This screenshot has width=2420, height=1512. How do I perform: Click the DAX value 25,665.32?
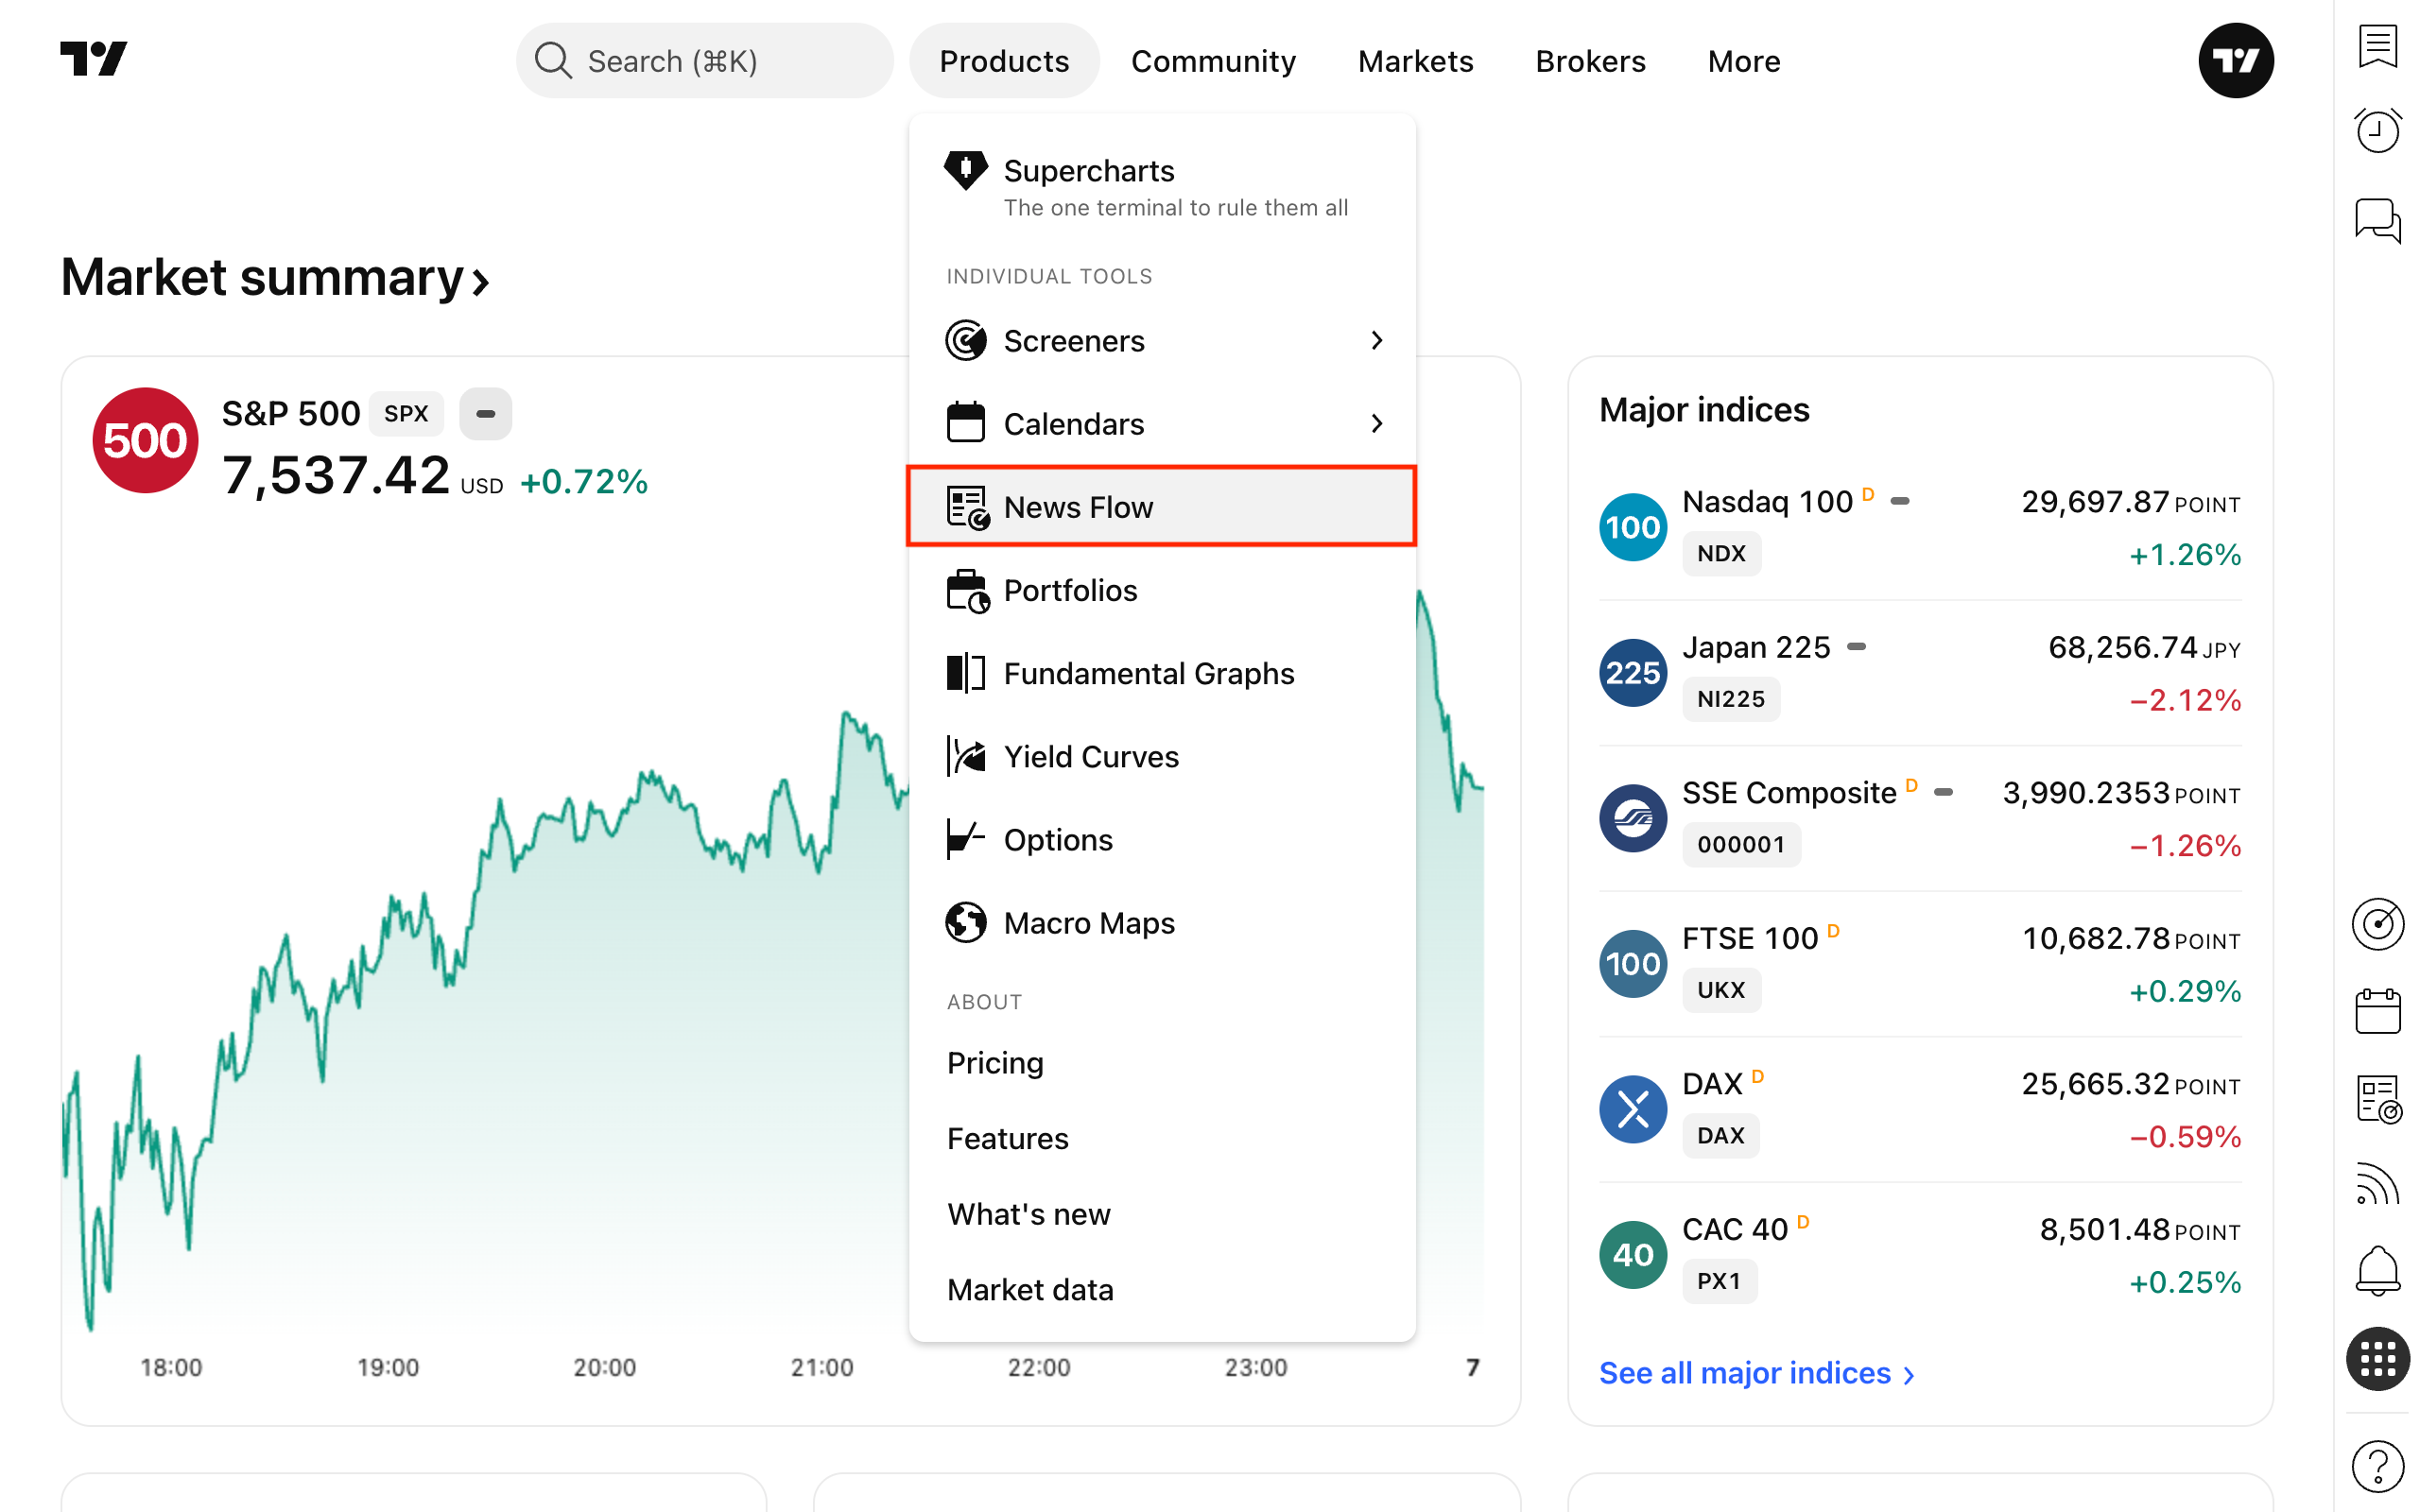tap(2095, 1084)
